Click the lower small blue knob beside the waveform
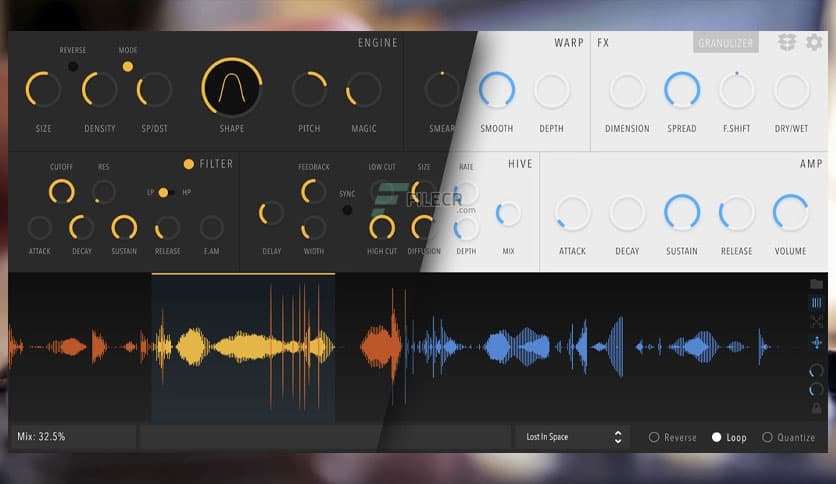This screenshot has height=484, width=836. (816, 390)
